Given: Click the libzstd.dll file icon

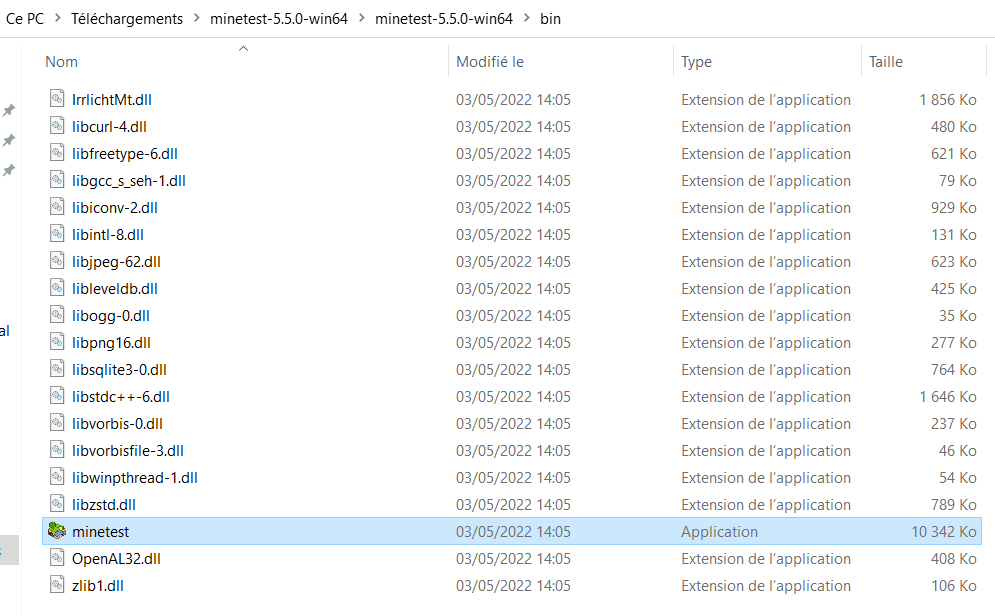Looking at the screenshot, I should (57, 504).
